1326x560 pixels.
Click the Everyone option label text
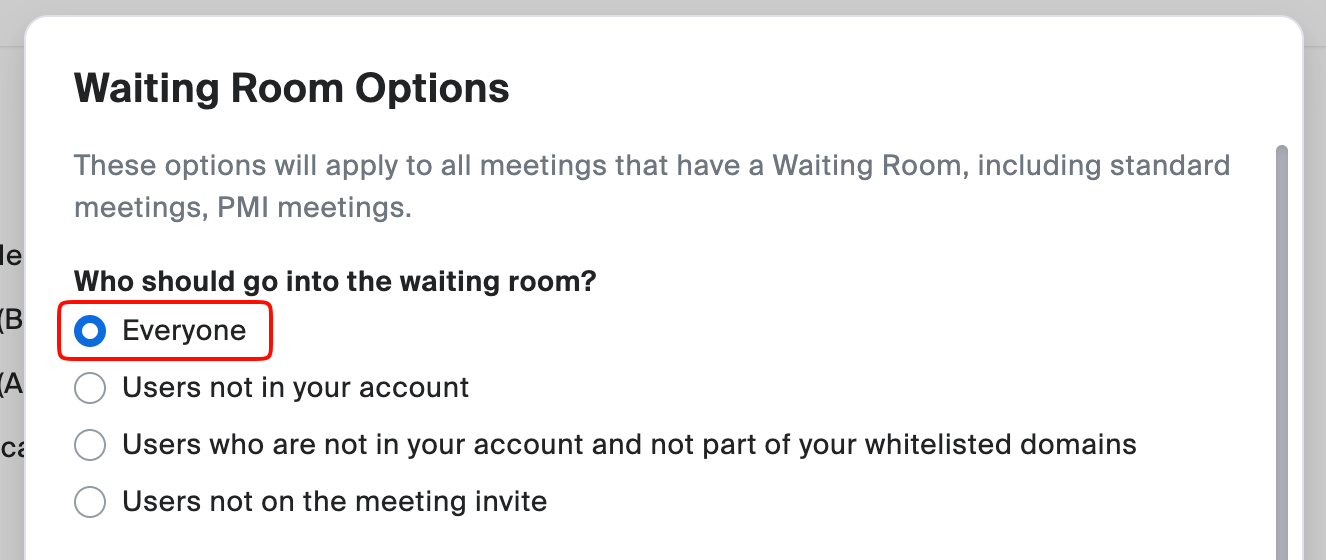point(184,331)
